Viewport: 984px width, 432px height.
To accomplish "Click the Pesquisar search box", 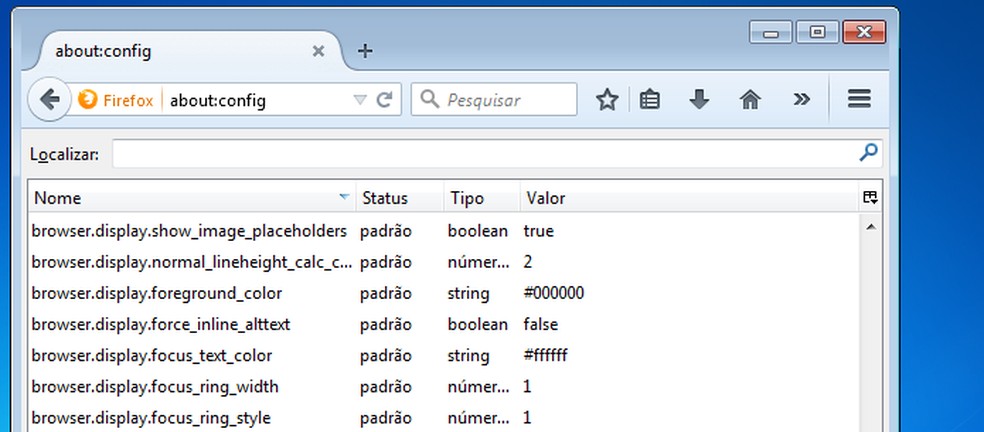I will [x=494, y=99].
